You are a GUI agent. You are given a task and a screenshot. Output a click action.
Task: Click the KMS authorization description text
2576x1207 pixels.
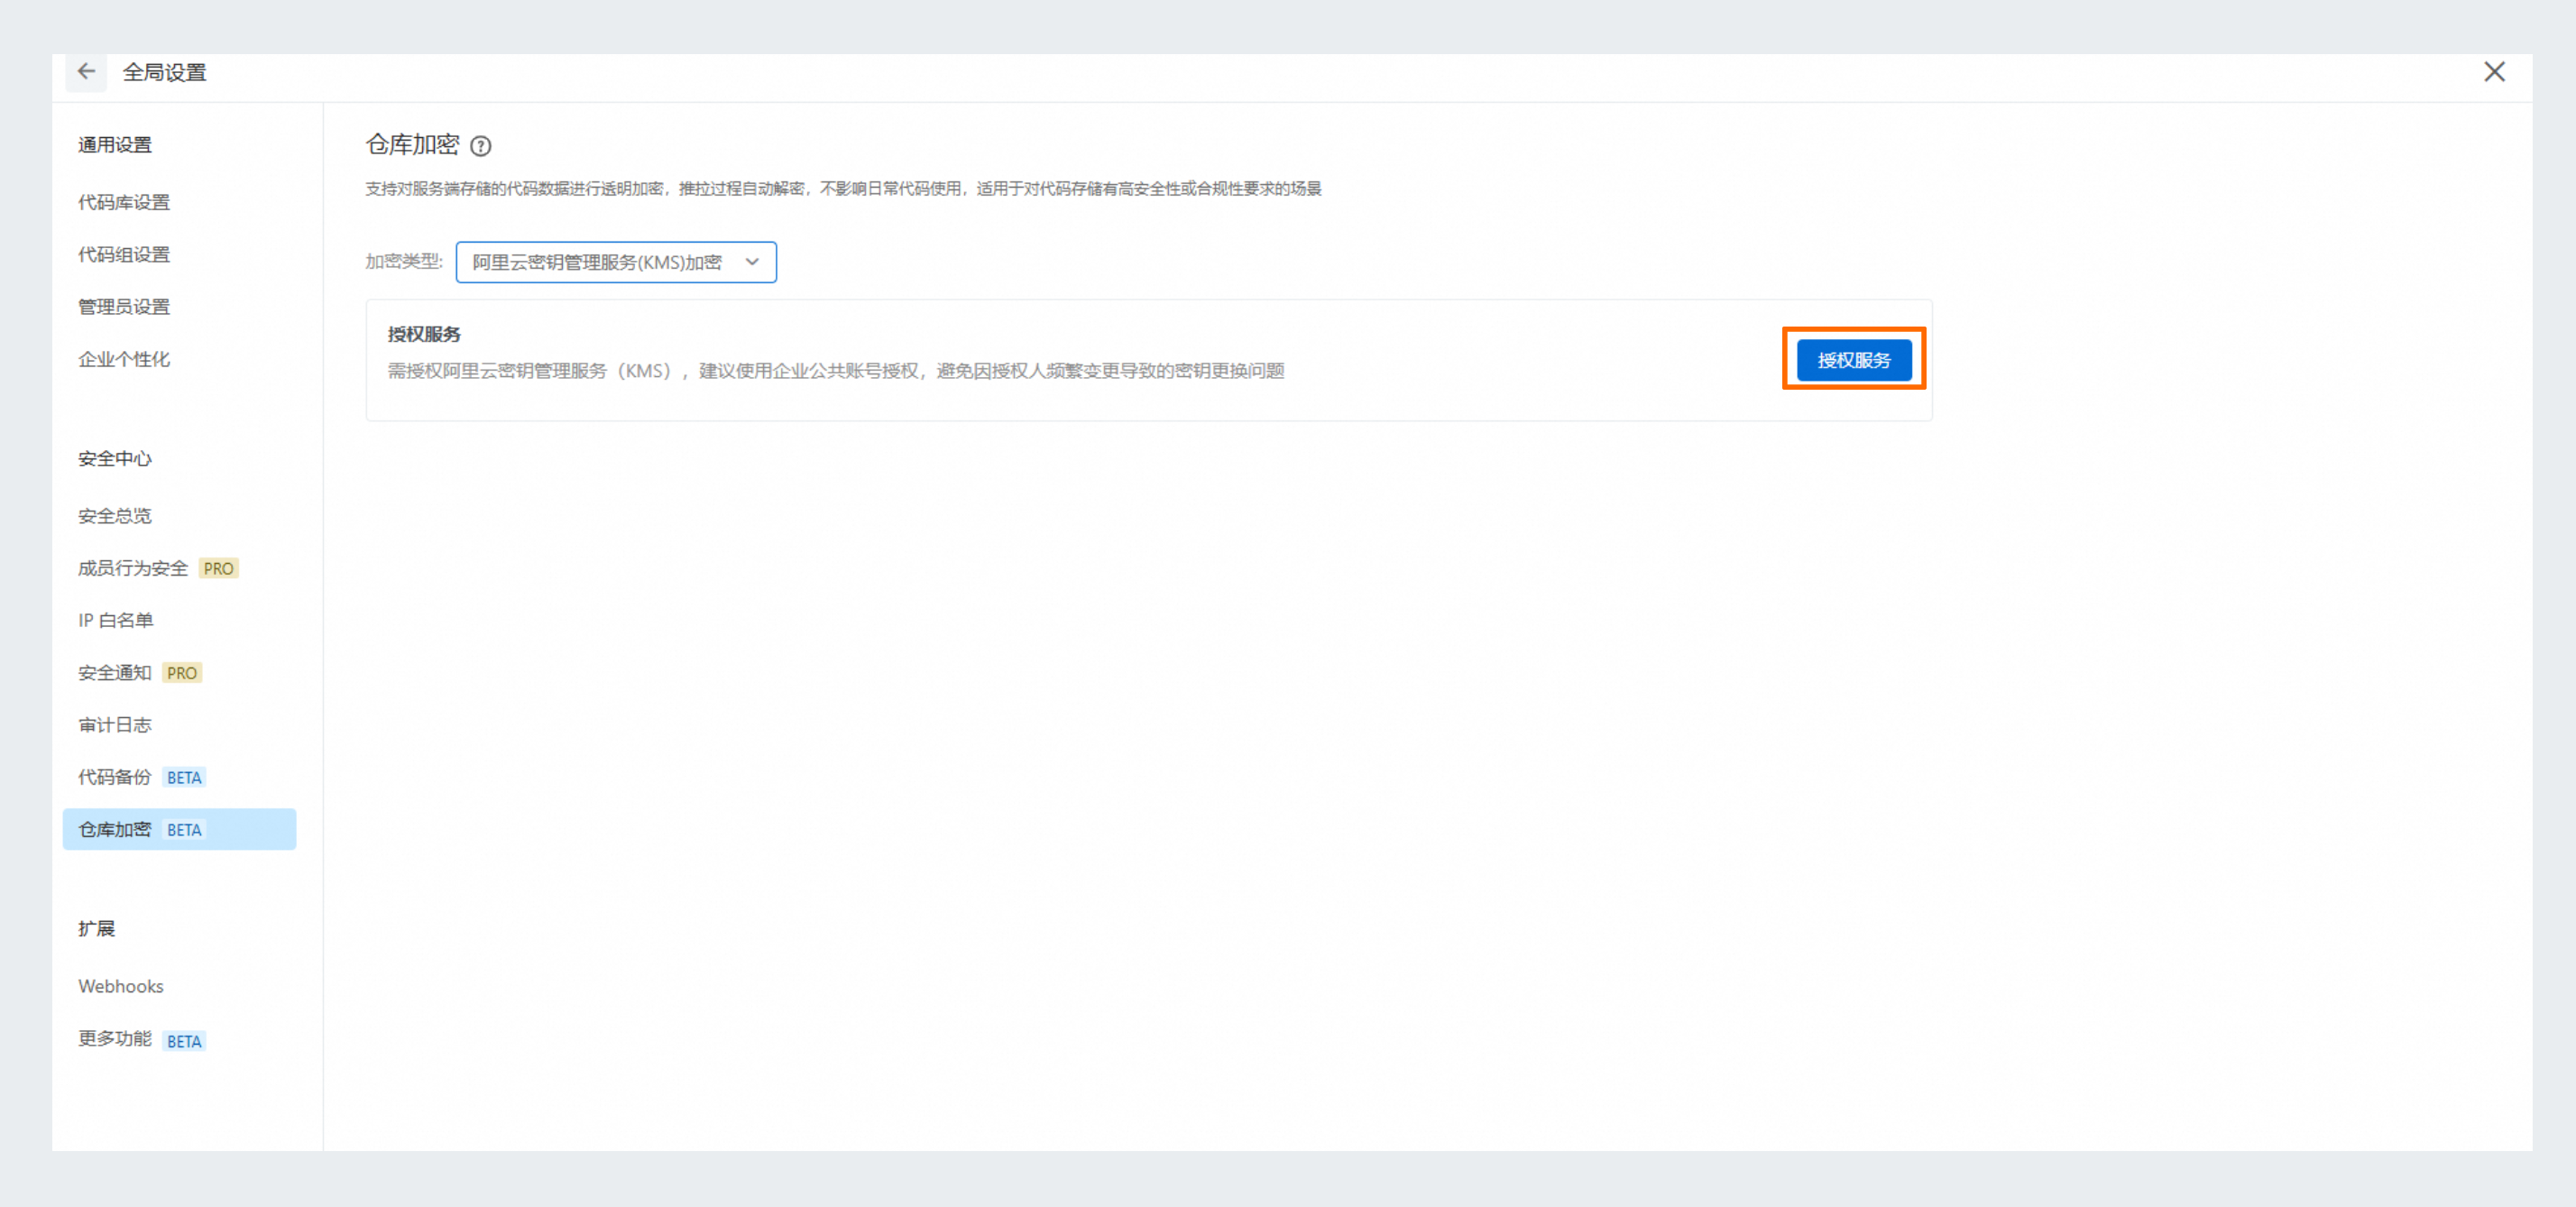836,371
